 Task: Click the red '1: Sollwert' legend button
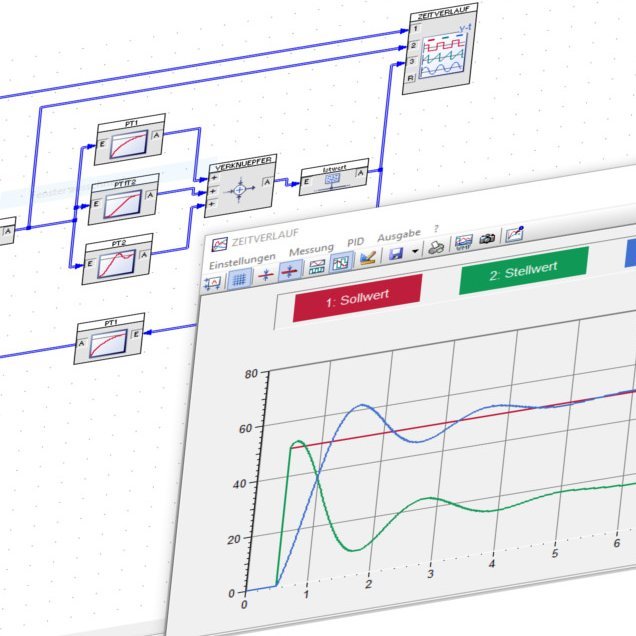click(357, 298)
